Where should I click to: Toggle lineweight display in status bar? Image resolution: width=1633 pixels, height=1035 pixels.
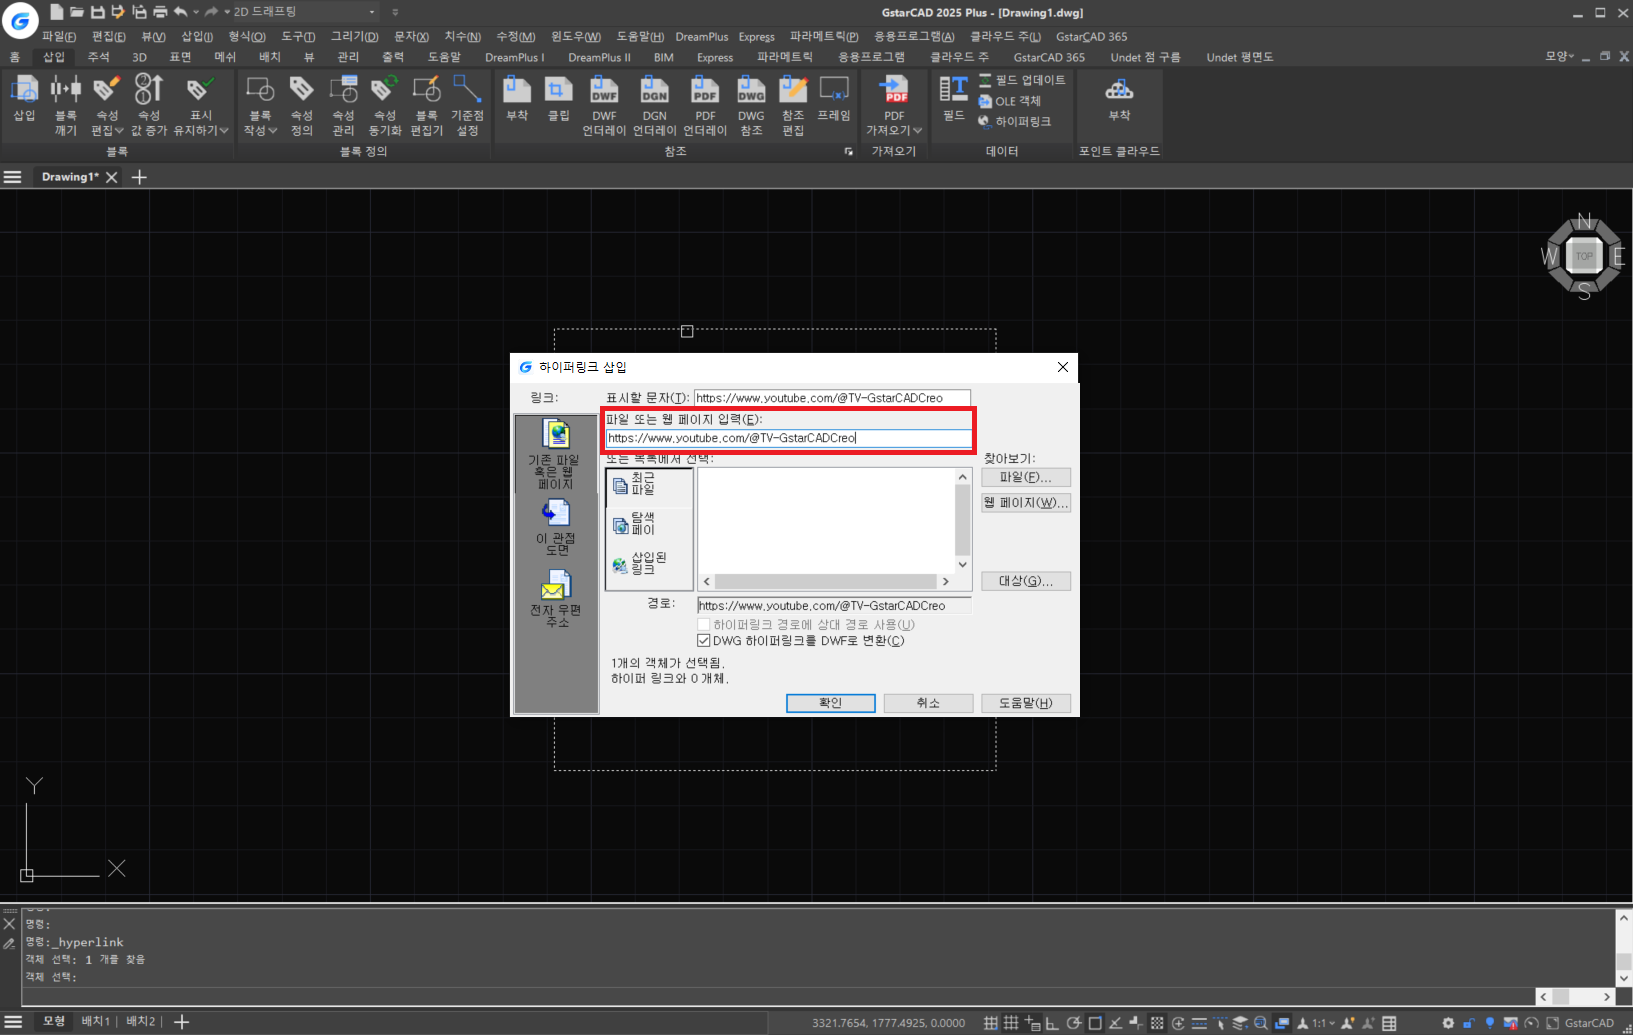(x=1199, y=1023)
